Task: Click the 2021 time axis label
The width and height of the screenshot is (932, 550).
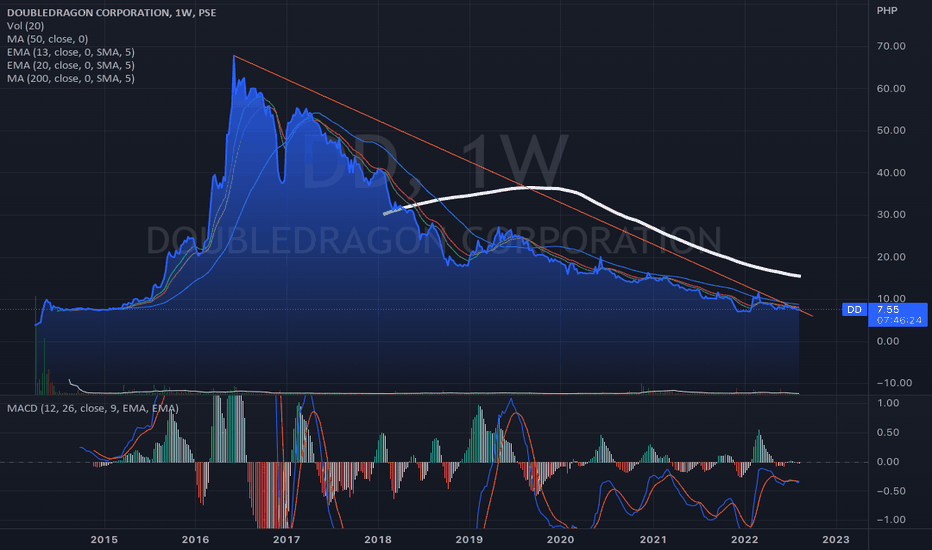Action: [x=653, y=539]
